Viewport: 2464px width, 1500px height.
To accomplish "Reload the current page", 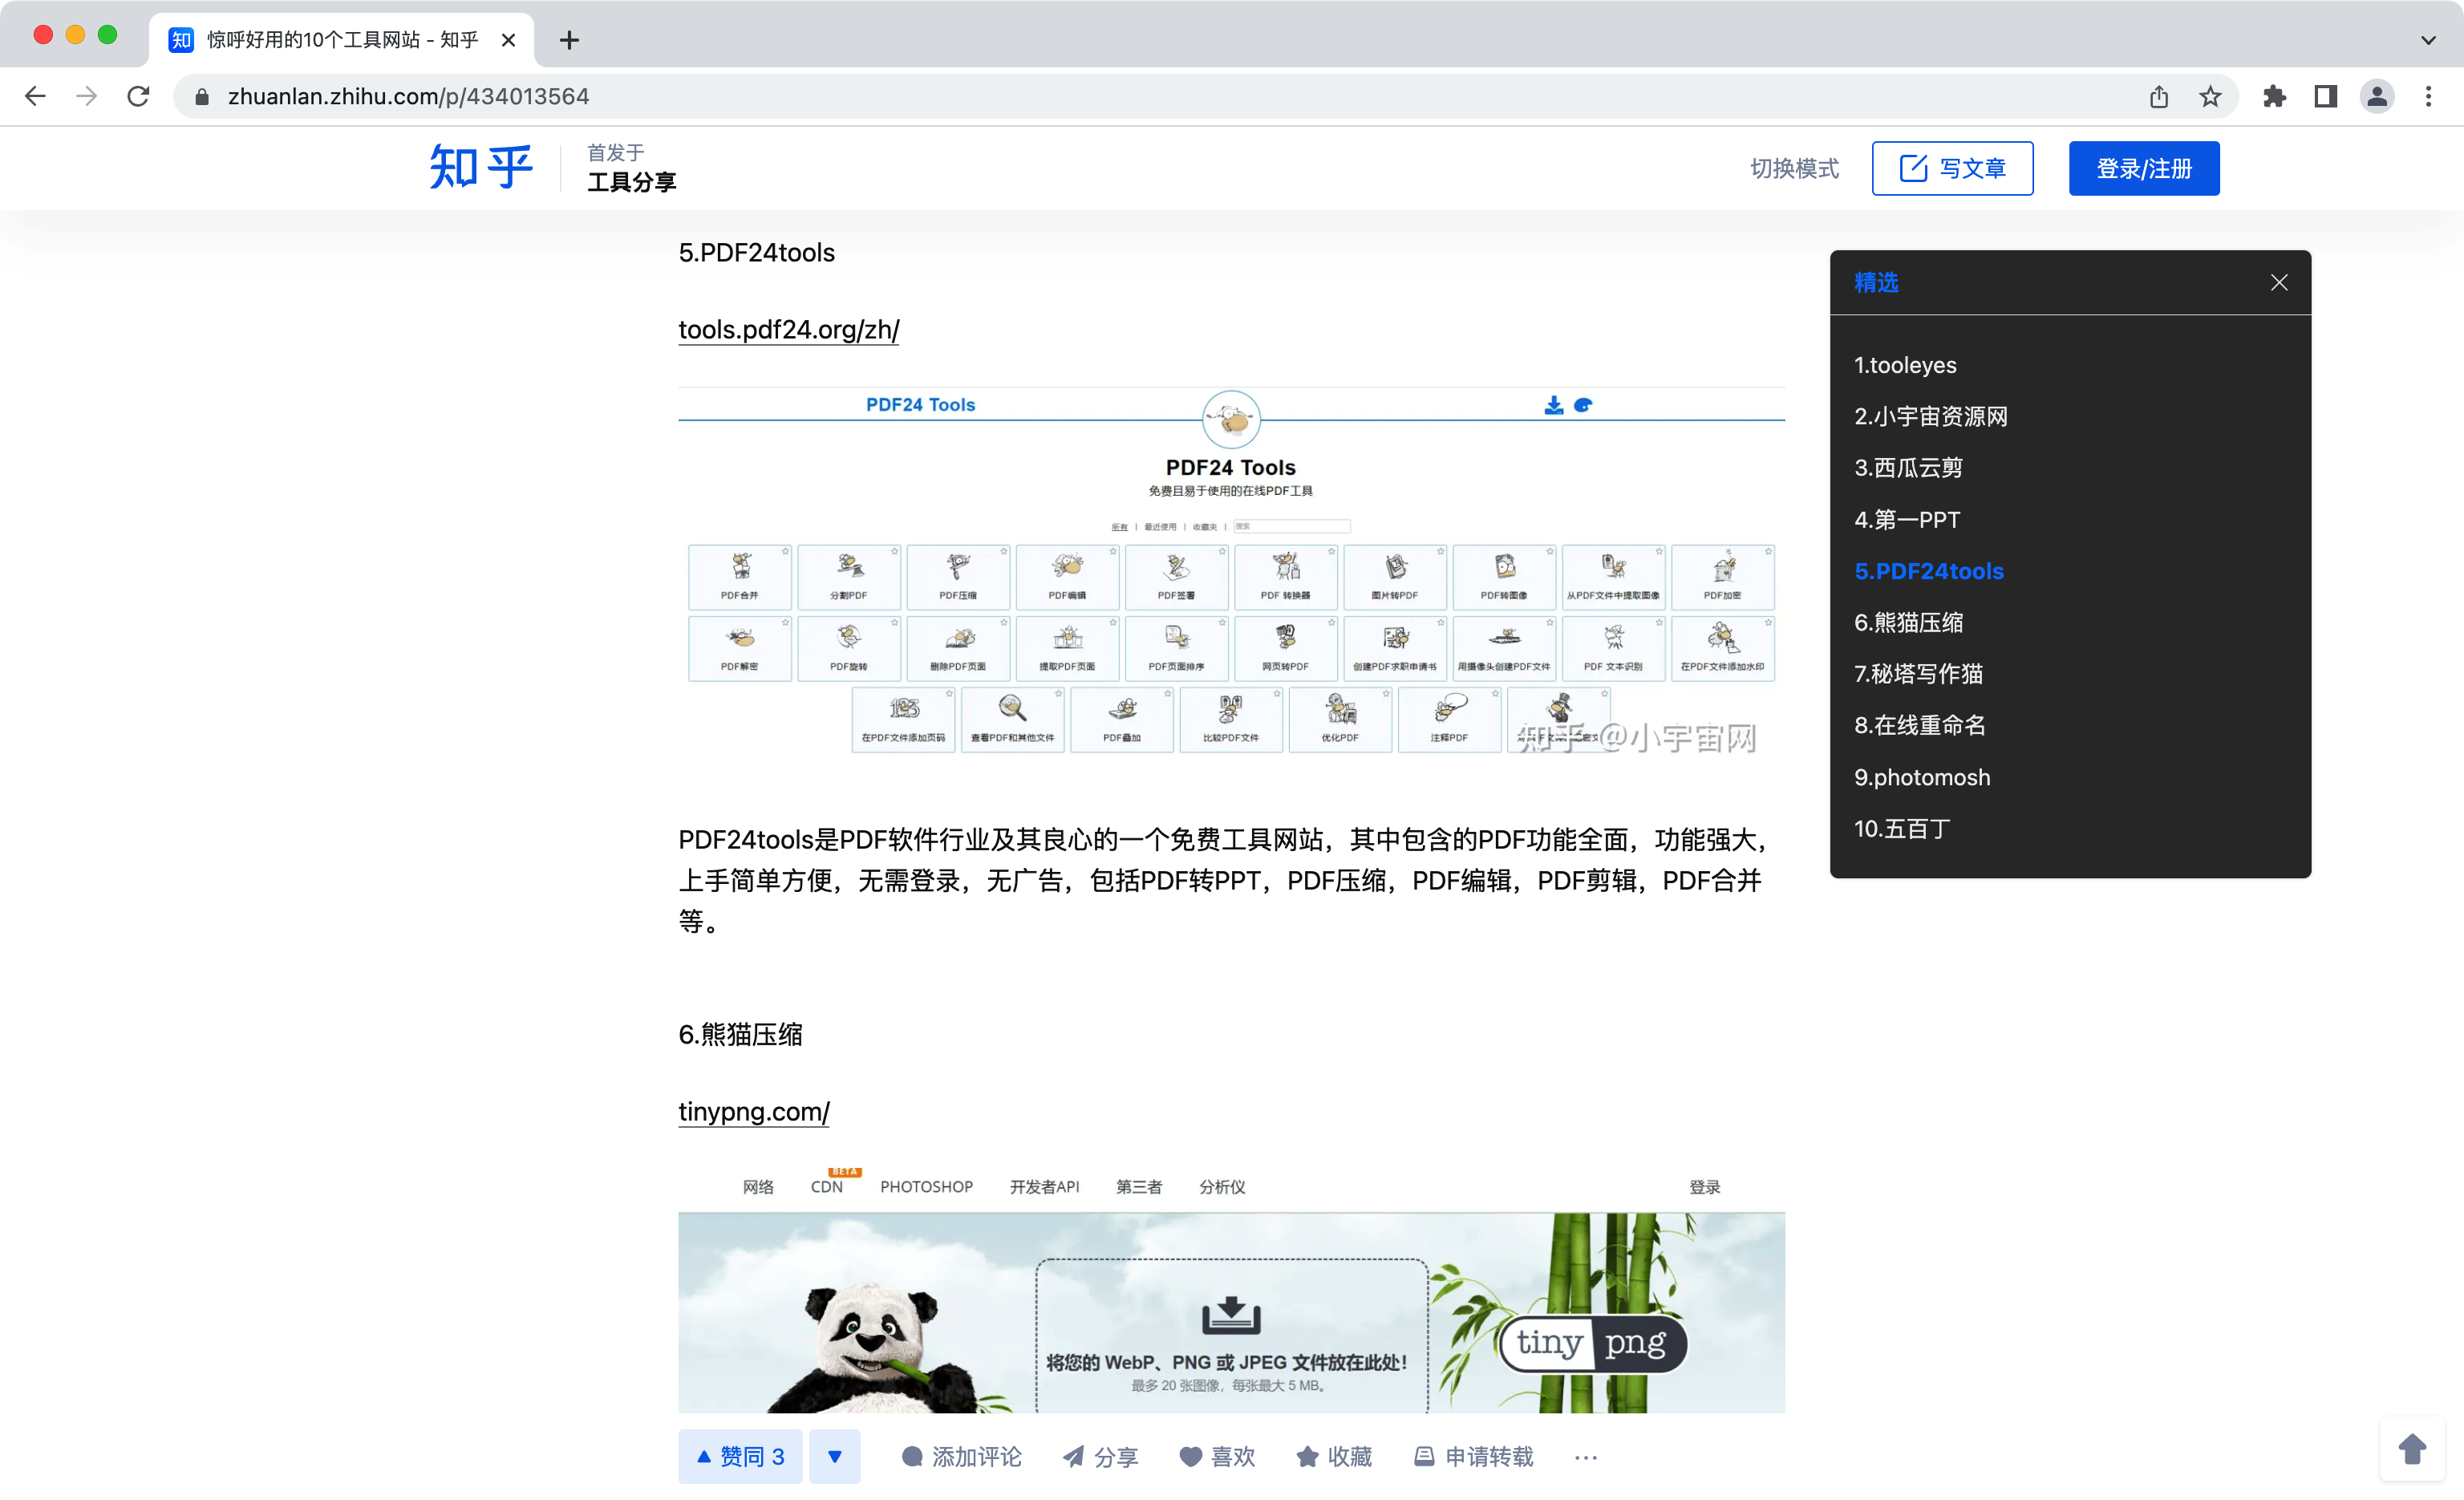I will [x=138, y=96].
